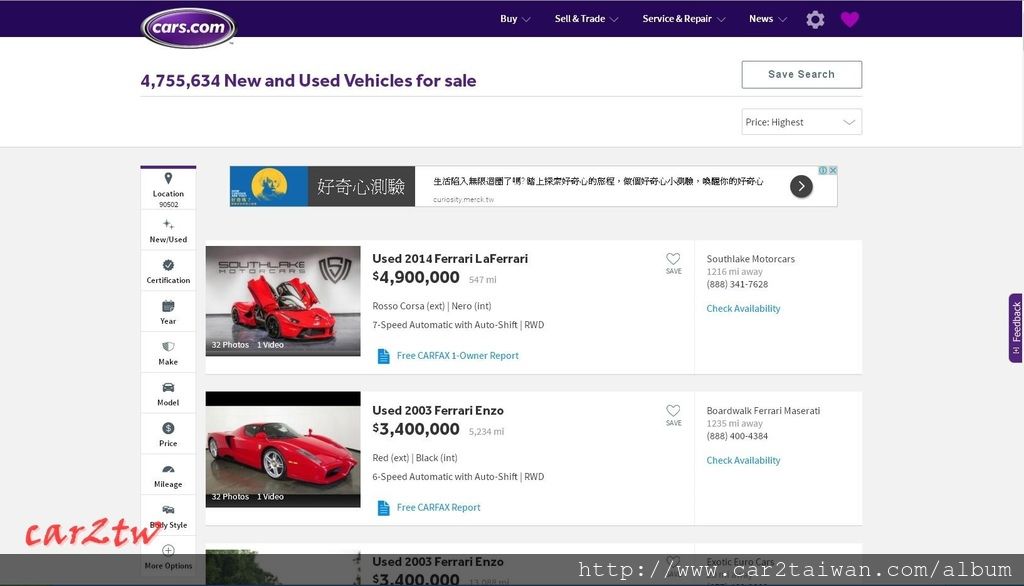The height and width of the screenshot is (586, 1024).
Task: Click the curiosity quiz ad banner image
Action: click(322, 186)
